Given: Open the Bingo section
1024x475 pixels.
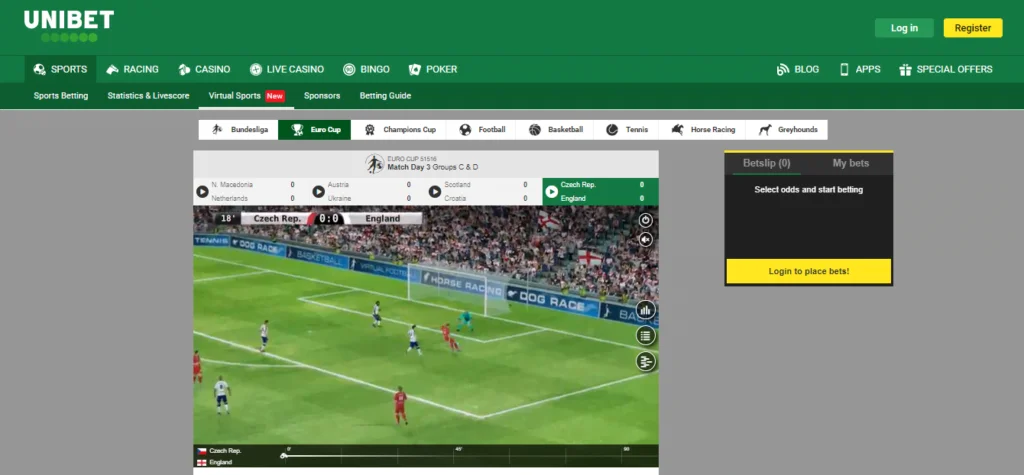Looking at the screenshot, I should (366, 69).
